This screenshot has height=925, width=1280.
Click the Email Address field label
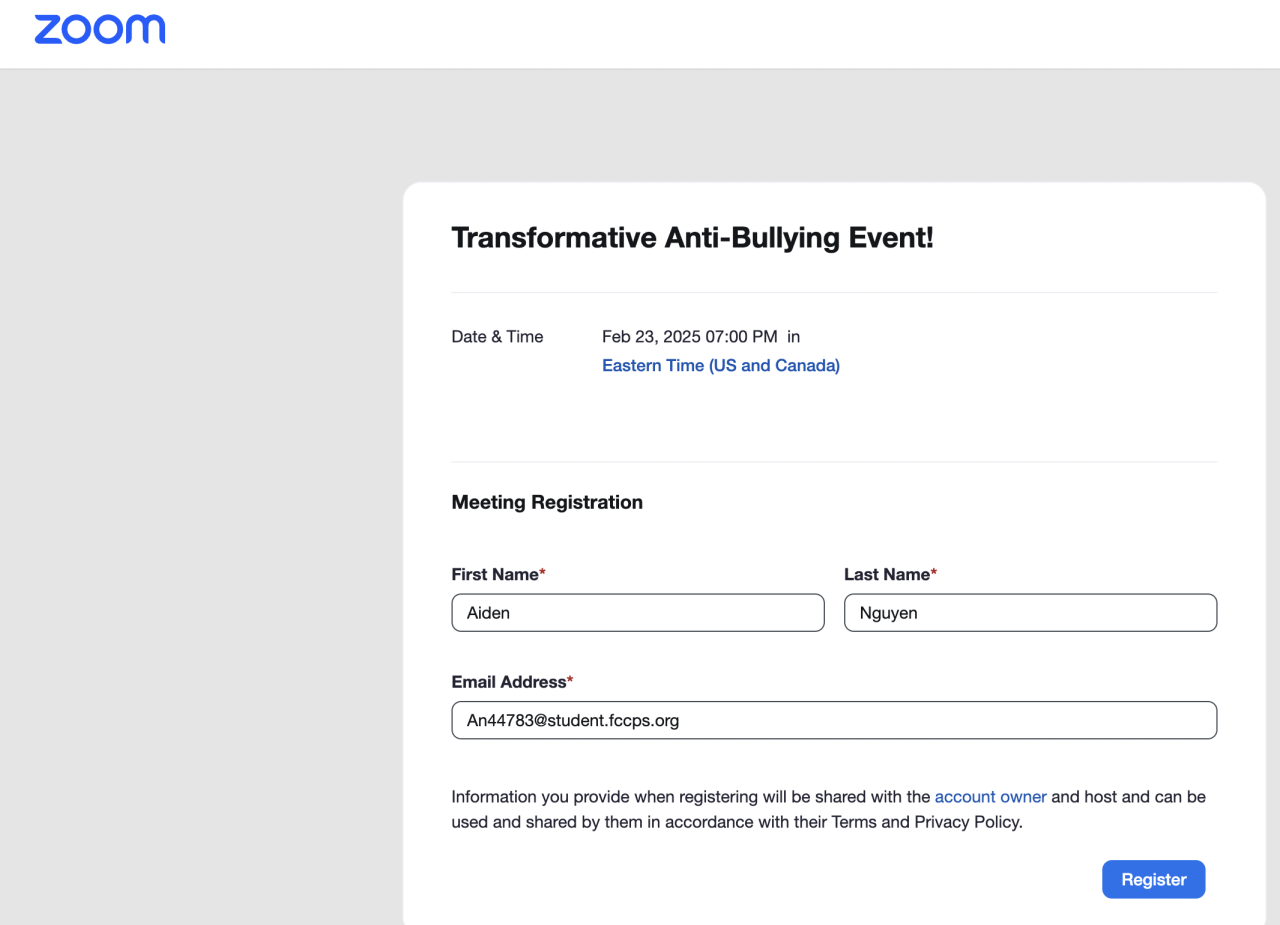click(508, 682)
